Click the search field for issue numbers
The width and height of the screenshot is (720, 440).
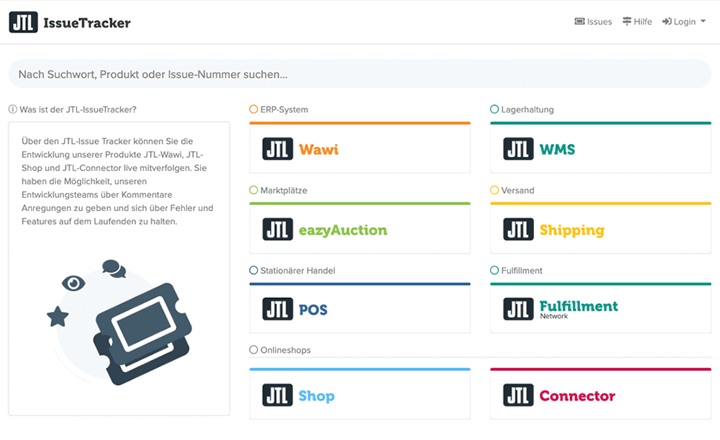point(360,74)
